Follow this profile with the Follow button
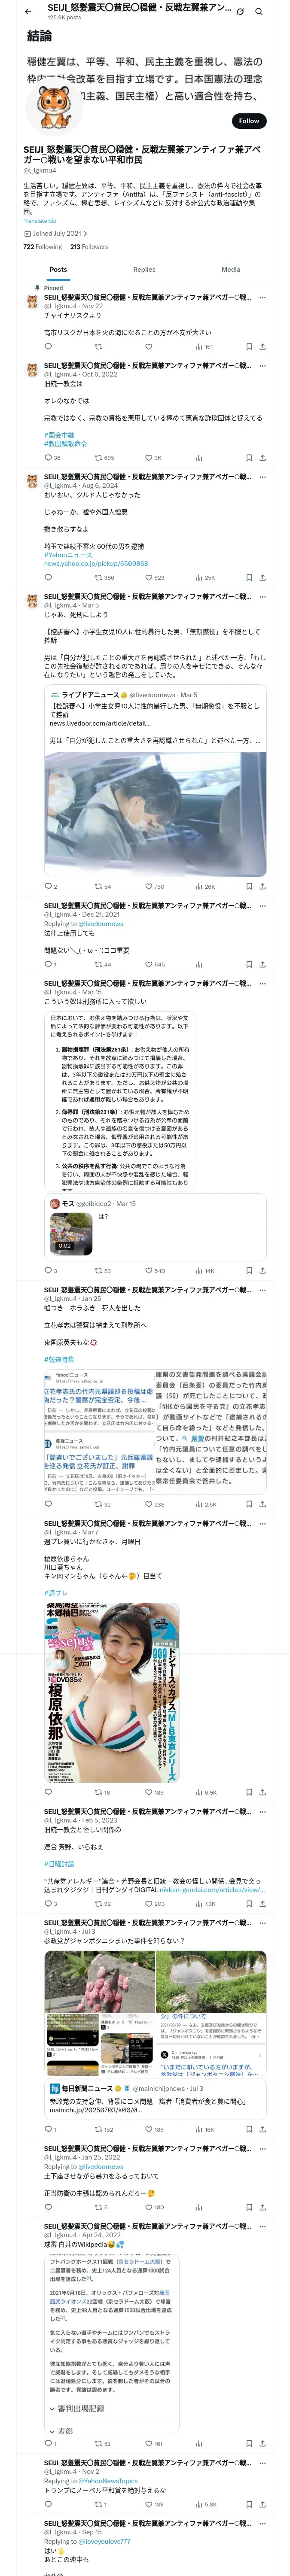The width and height of the screenshot is (290, 2576). (248, 120)
